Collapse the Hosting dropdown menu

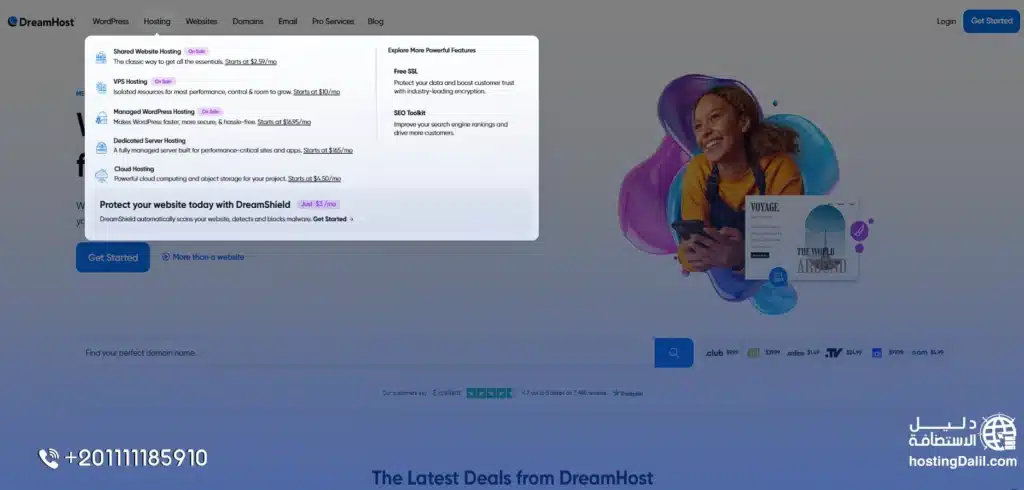[x=157, y=21]
